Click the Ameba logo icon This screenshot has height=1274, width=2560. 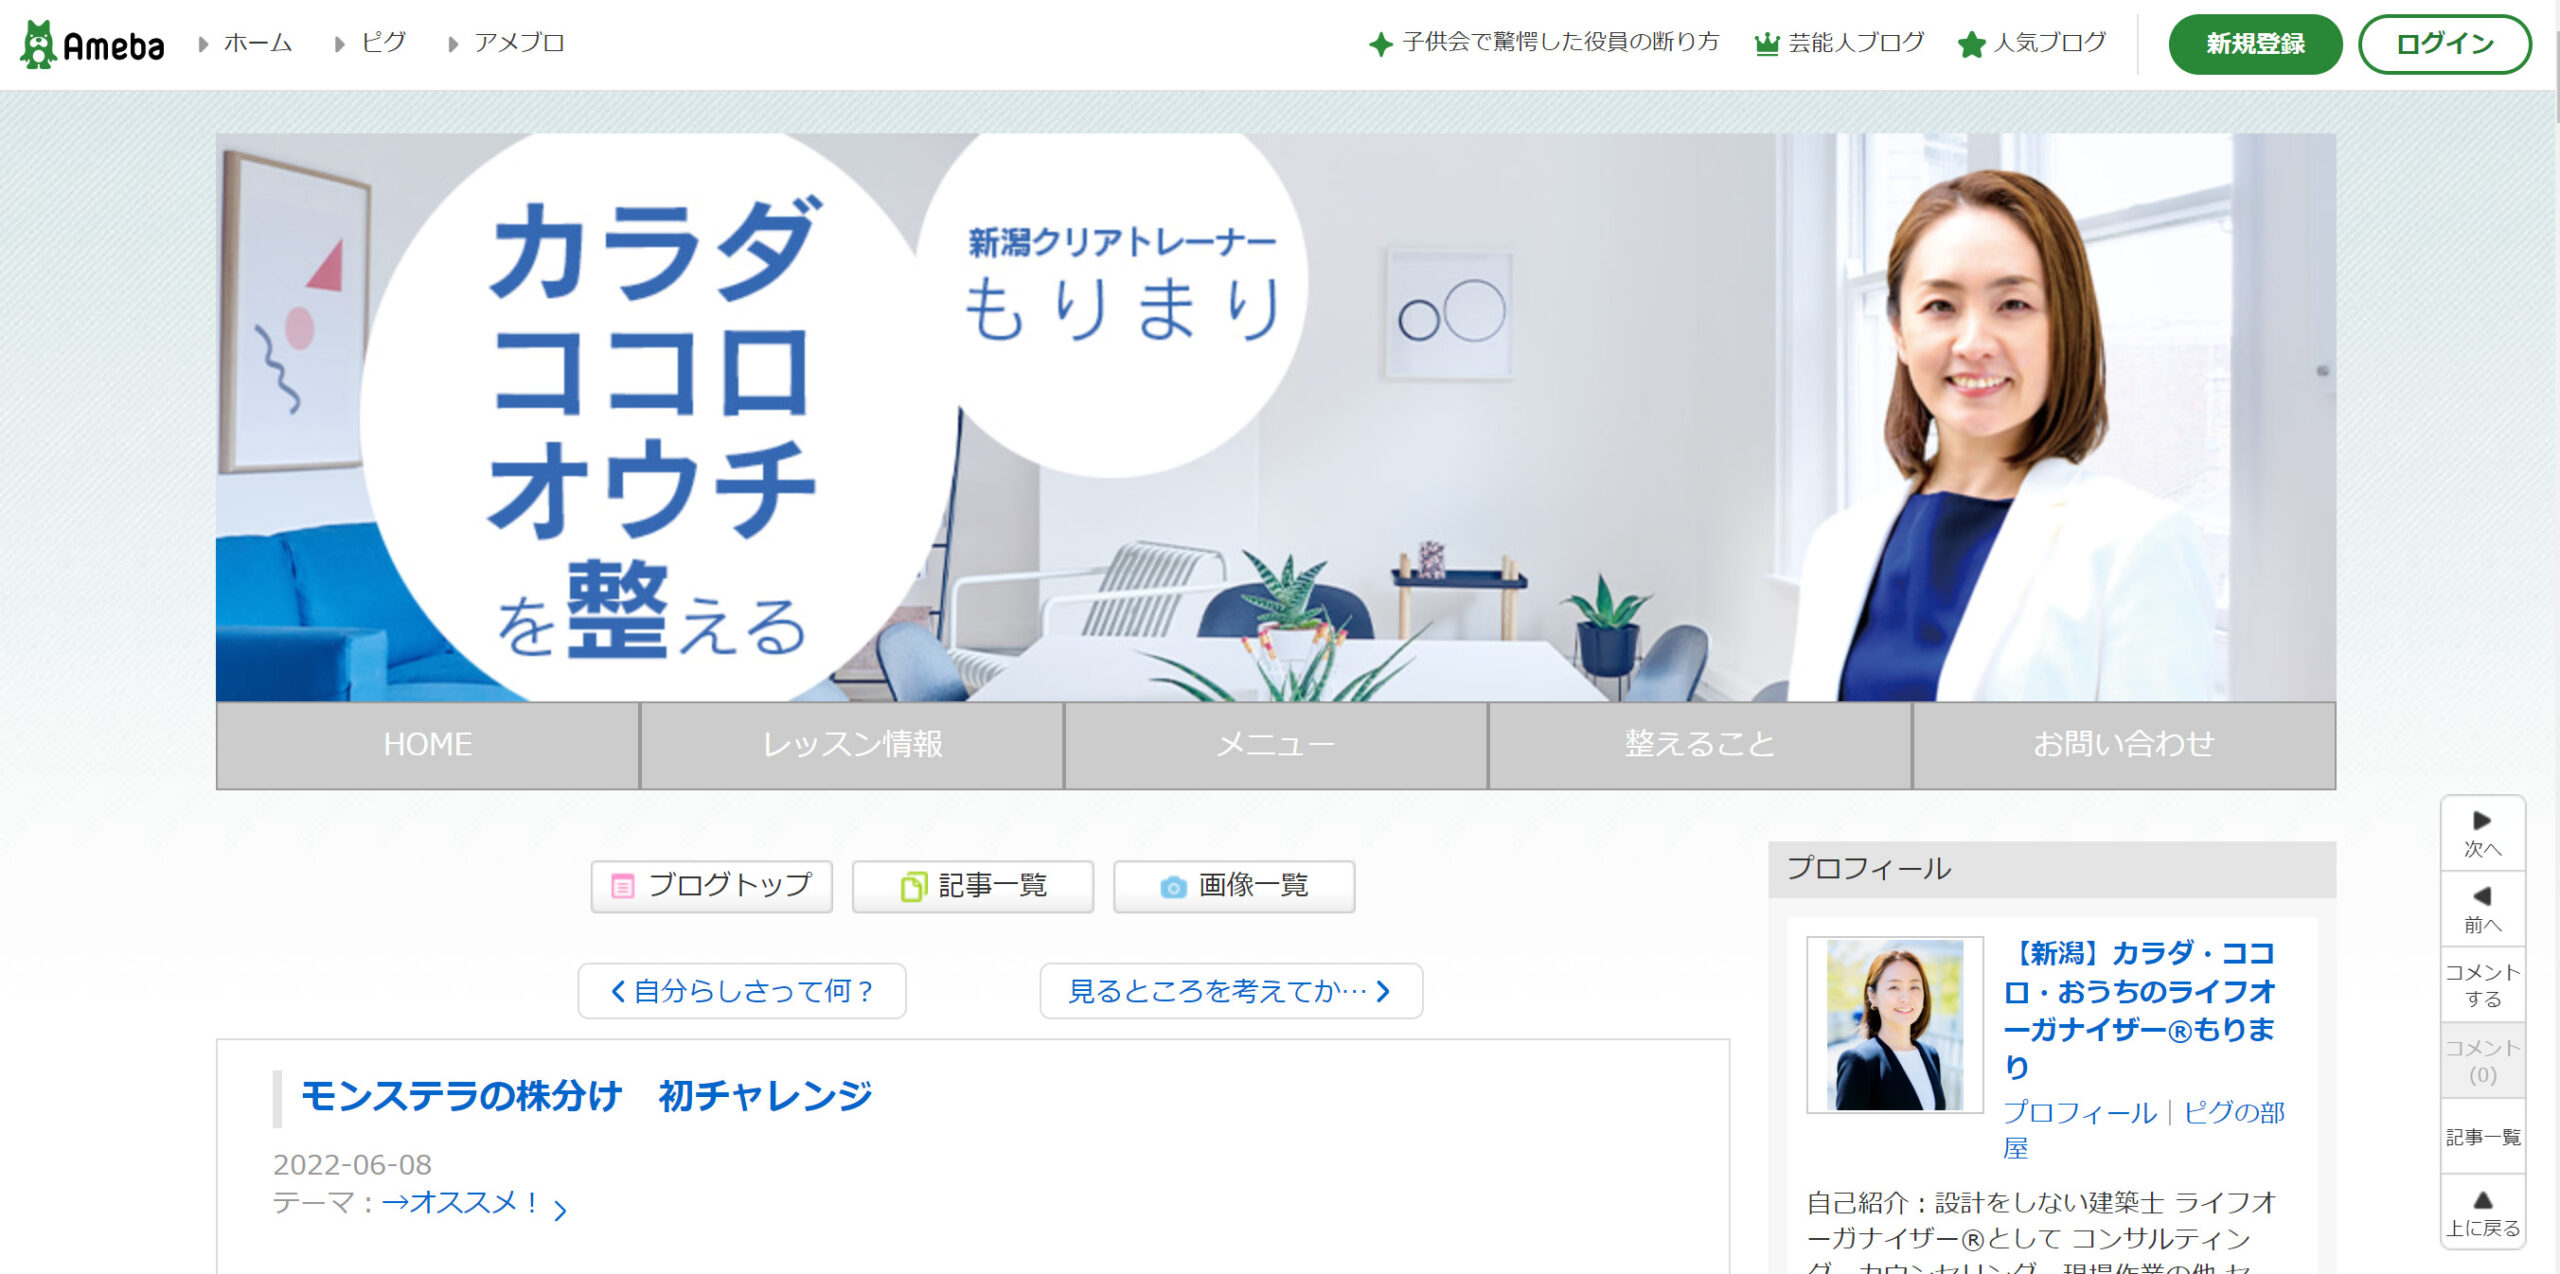38,44
